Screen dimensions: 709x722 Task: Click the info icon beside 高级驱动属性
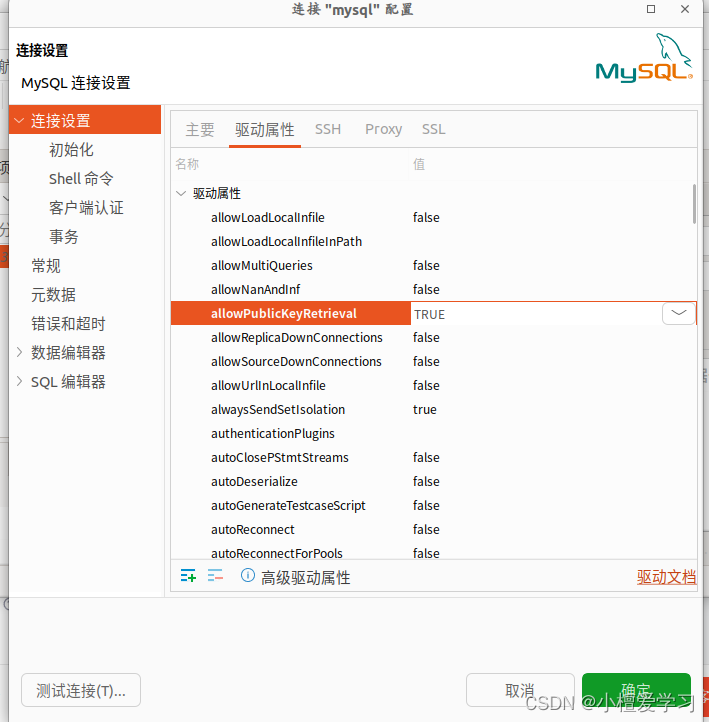248,575
